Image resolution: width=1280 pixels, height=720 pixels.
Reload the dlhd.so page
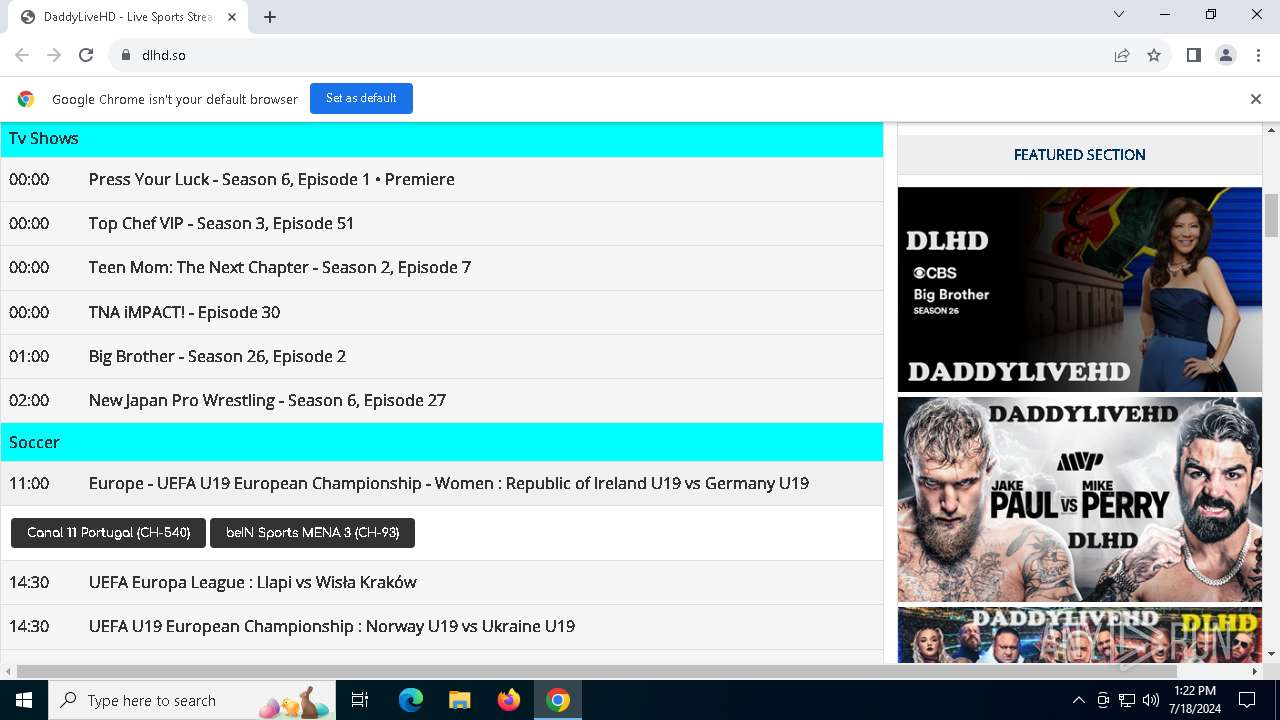point(86,55)
